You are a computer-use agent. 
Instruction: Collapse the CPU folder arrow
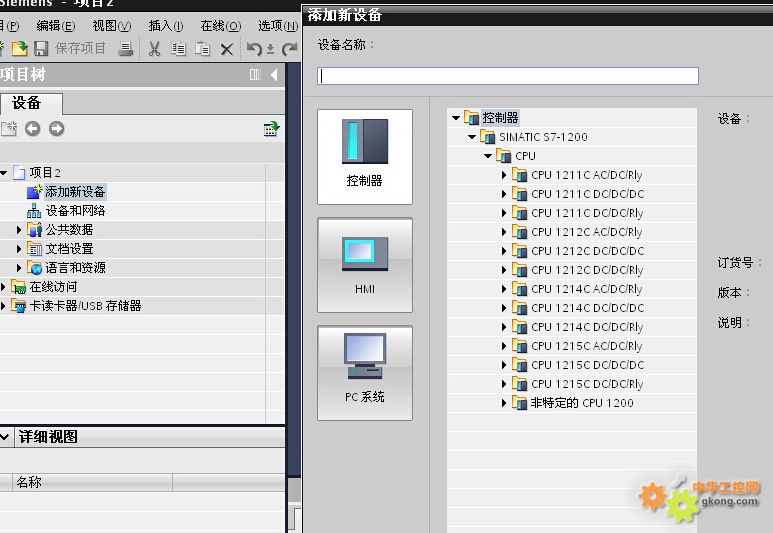(x=488, y=156)
